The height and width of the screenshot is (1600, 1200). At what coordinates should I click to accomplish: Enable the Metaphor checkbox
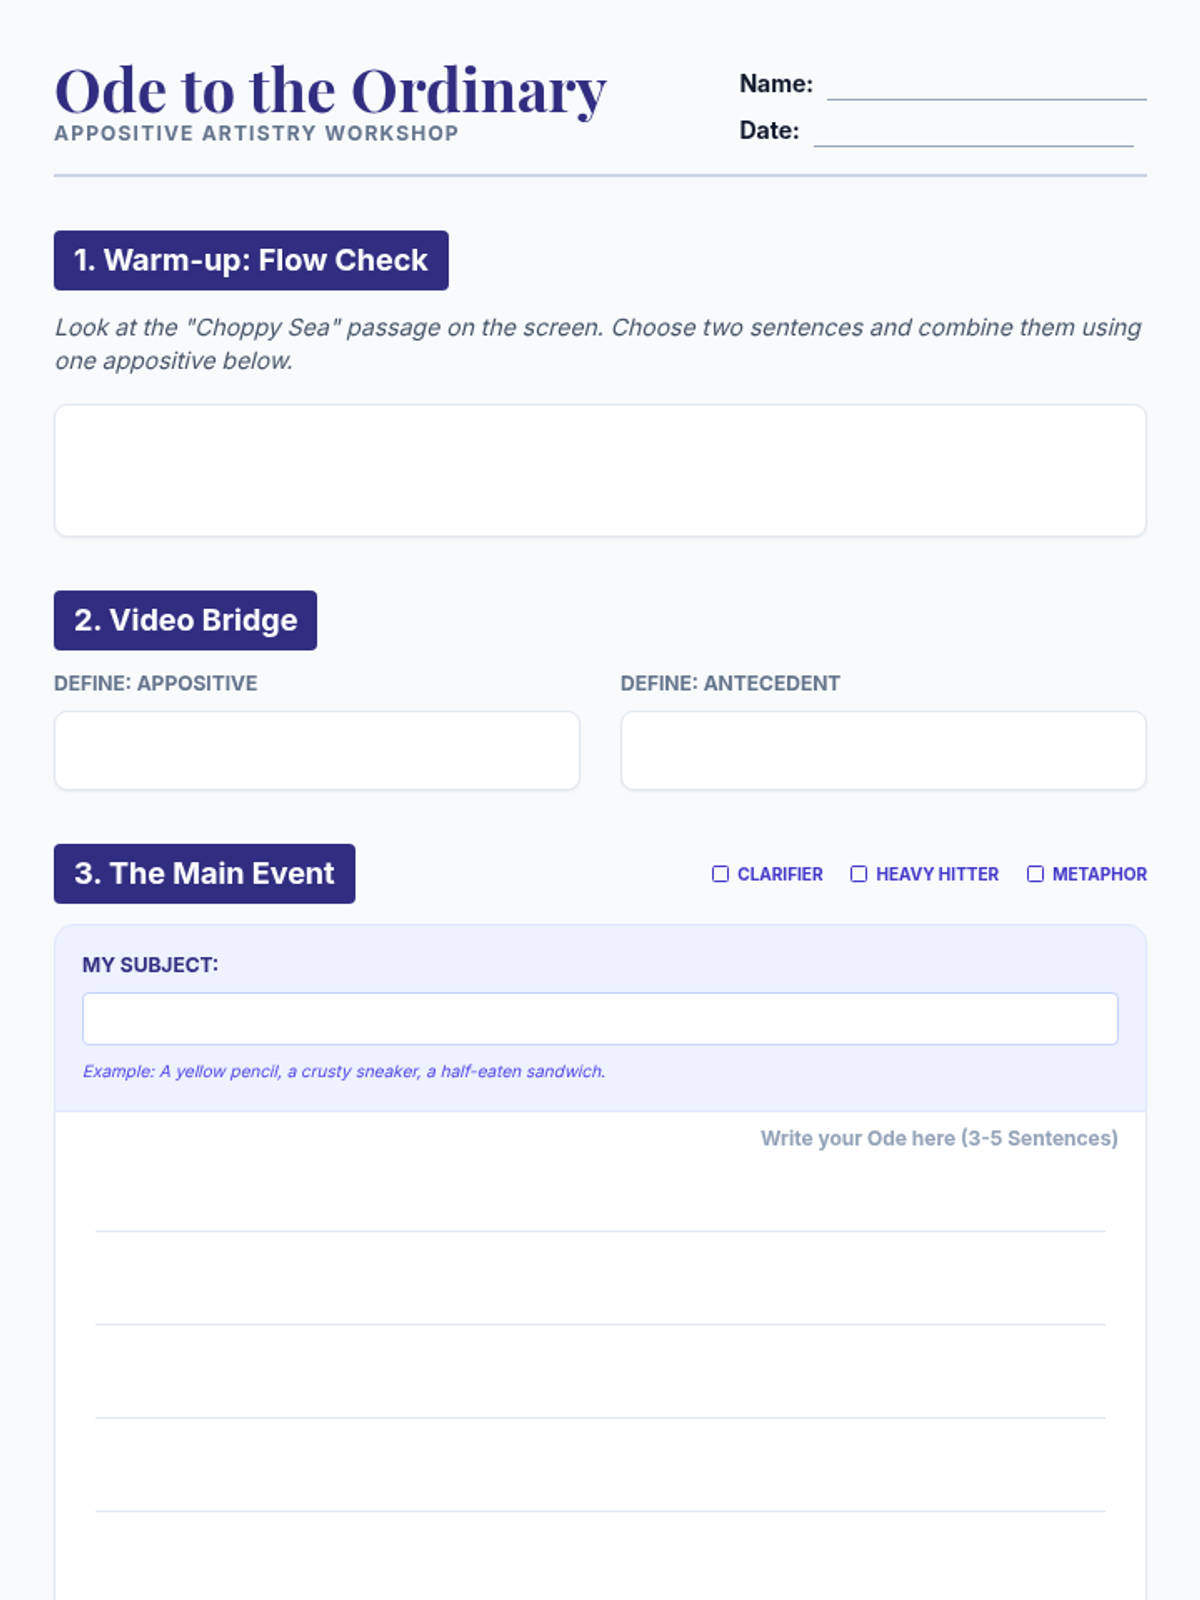point(1035,874)
